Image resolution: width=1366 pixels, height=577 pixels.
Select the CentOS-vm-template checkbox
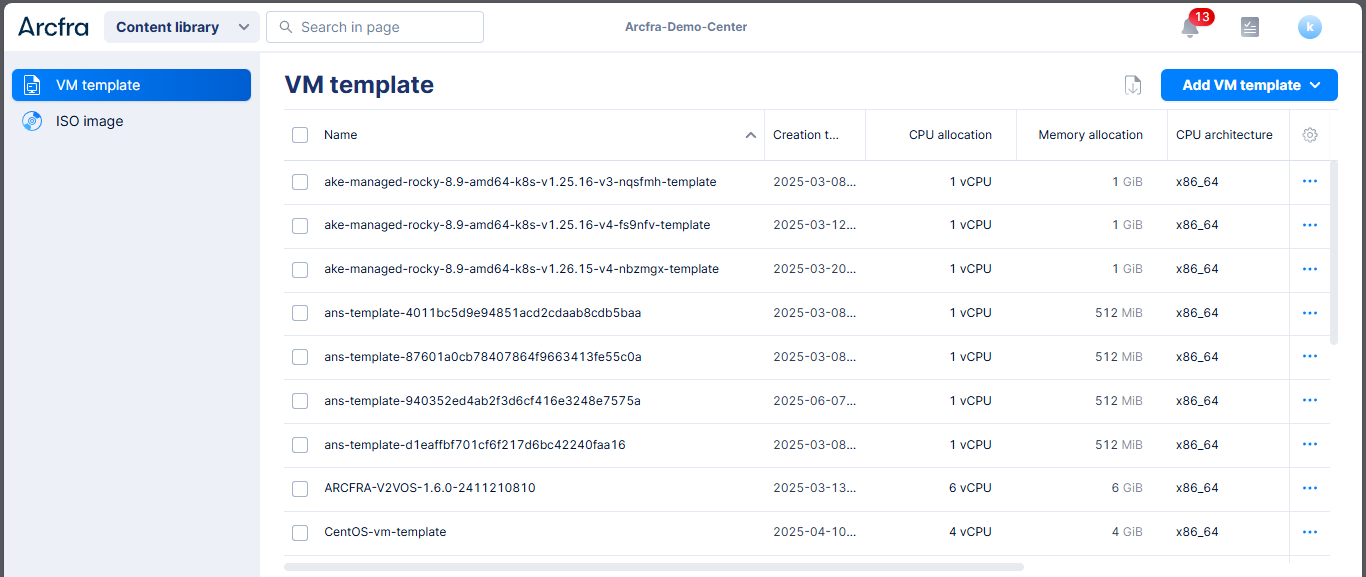click(300, 532)
